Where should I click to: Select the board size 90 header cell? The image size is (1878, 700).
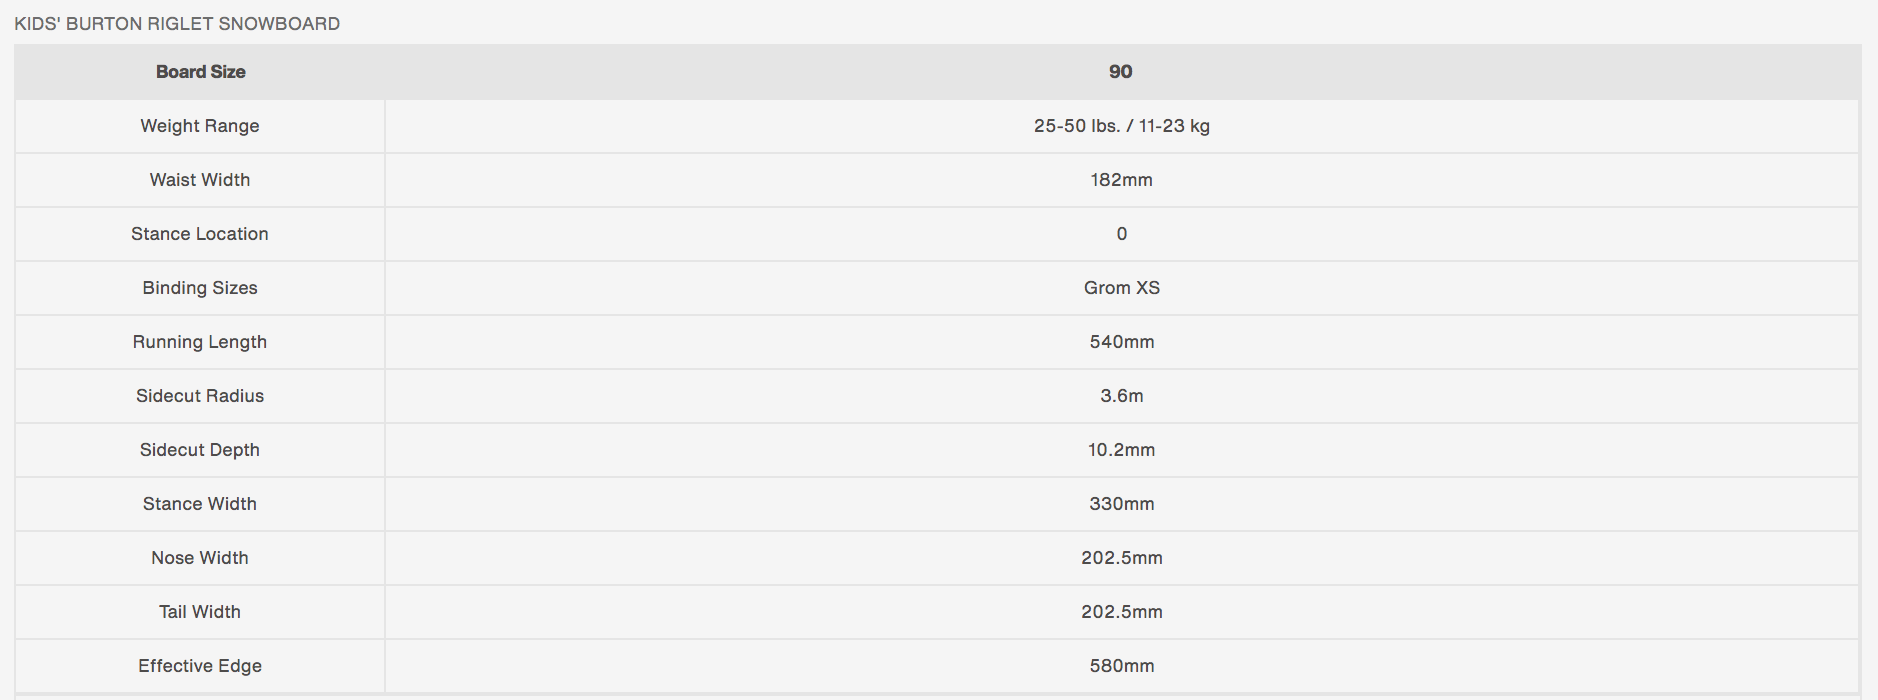coord(1120,72)
